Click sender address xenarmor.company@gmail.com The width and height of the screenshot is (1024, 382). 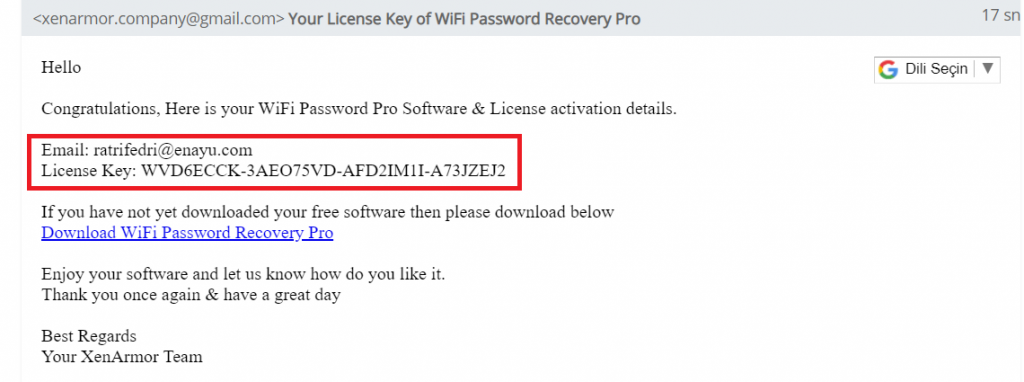(159, 19)
